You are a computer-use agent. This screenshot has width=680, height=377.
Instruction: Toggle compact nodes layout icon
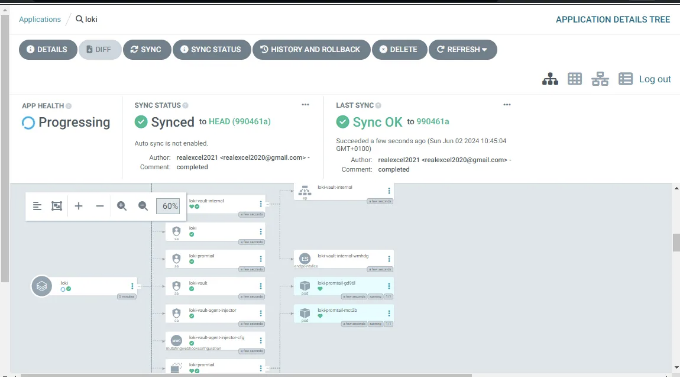(37, 206)
